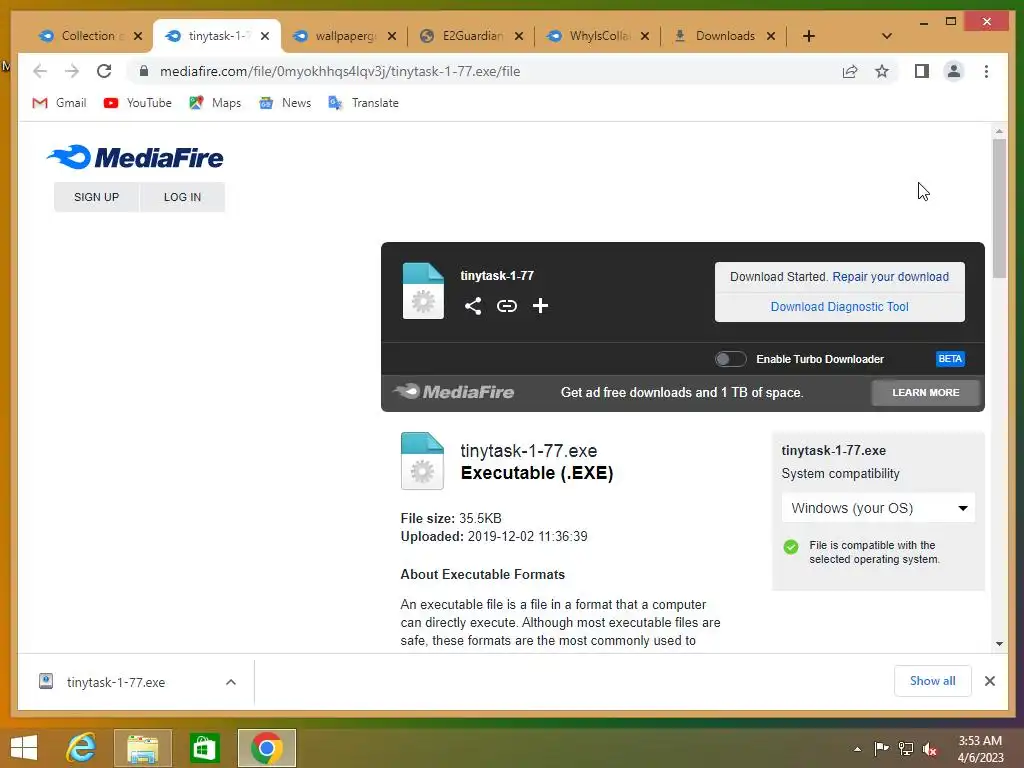
Task: Close the downloads bar
Action: coord(989,681)
